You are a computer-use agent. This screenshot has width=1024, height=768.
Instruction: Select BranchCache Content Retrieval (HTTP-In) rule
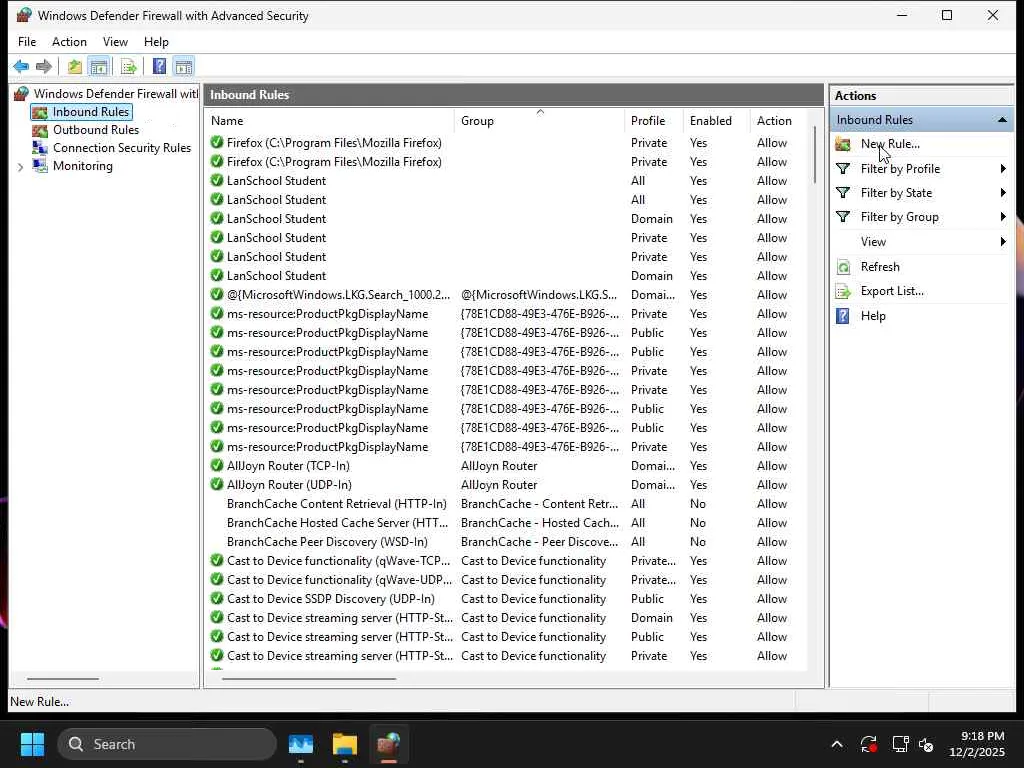[507, 504]
